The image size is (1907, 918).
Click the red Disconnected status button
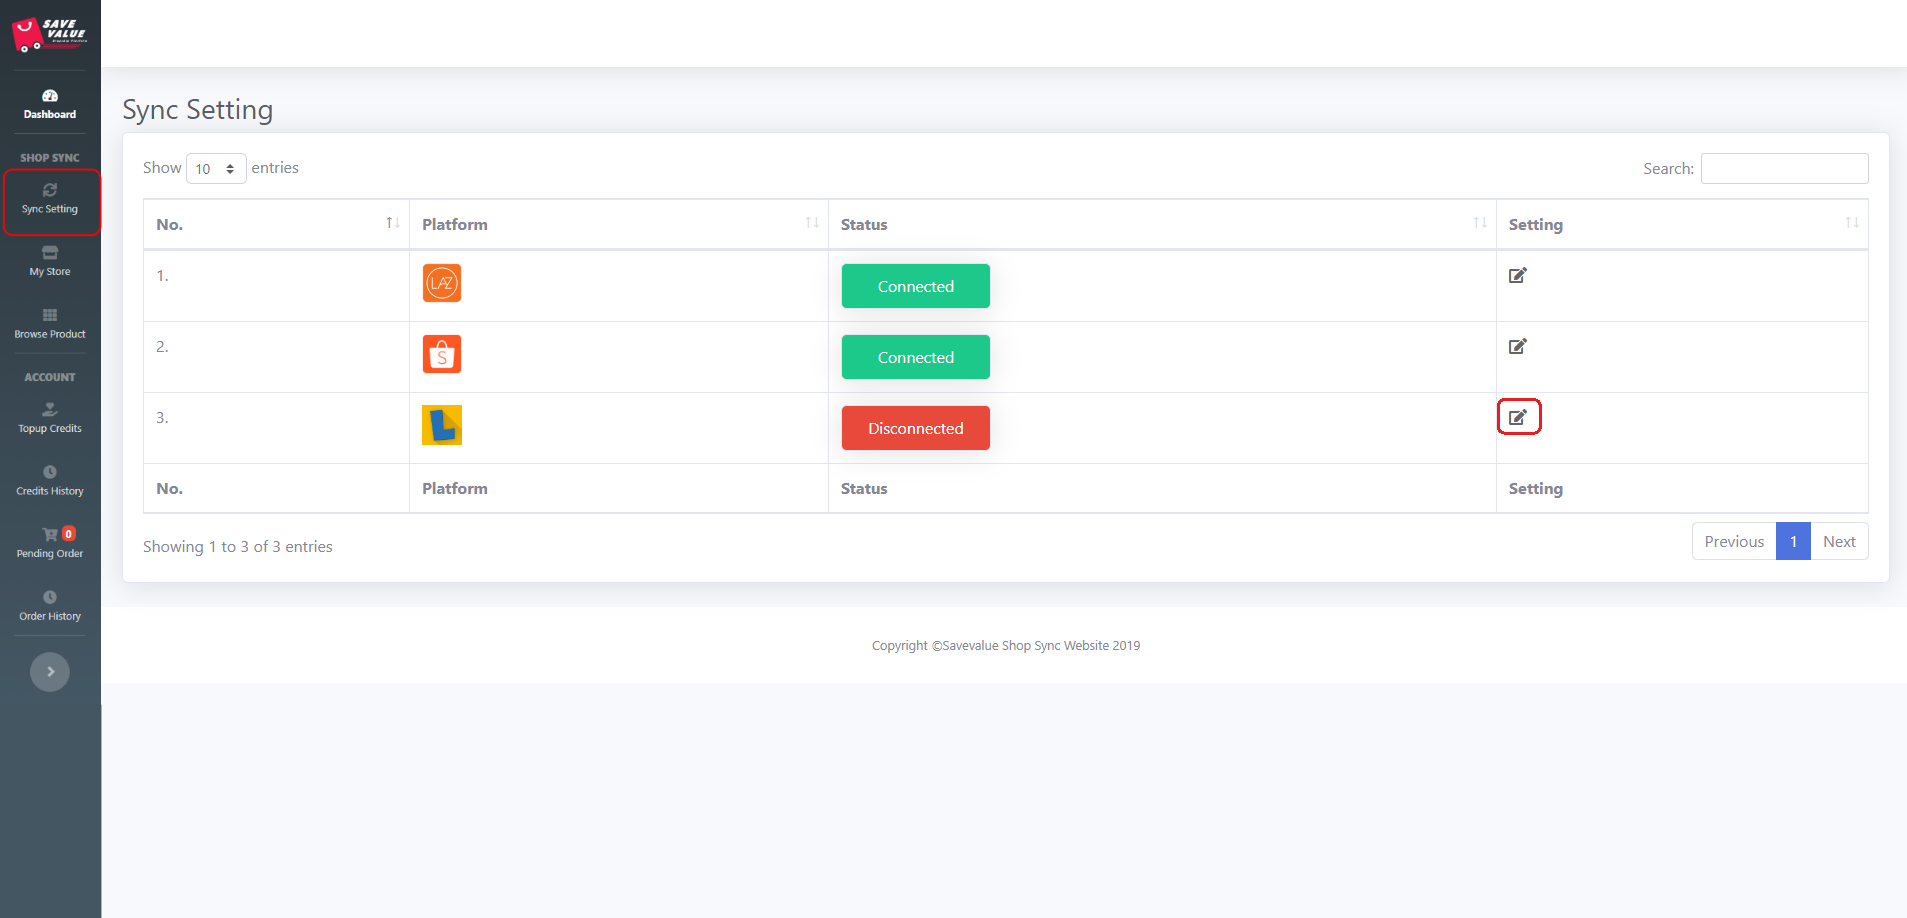(915, 428)
